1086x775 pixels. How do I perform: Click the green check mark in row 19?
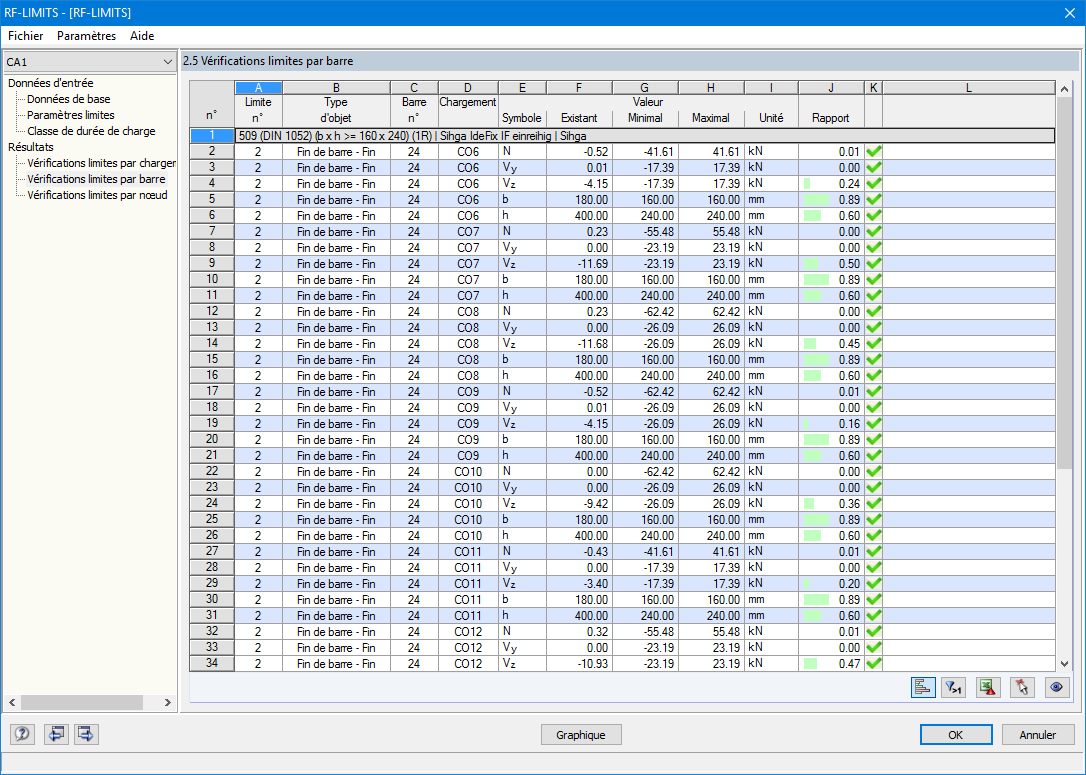coord(873,423)
